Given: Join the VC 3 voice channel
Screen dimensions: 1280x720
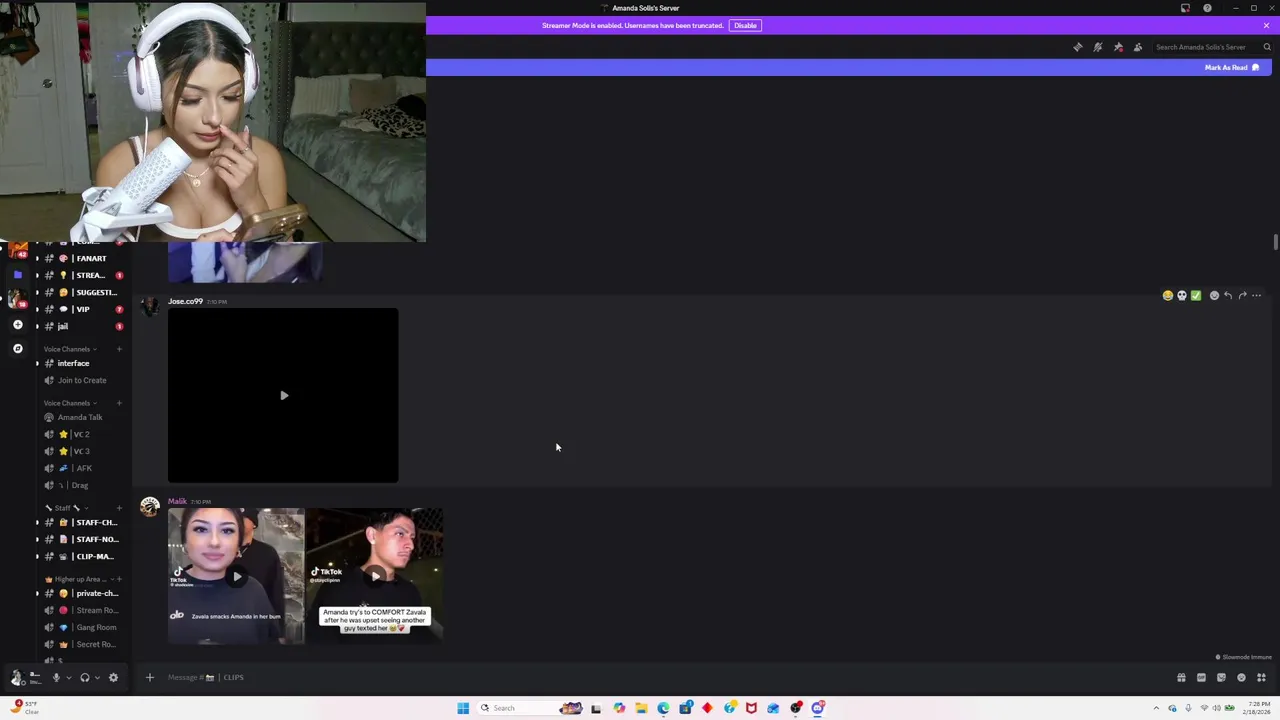Looking at the screenshot, I should coord(80,451).
